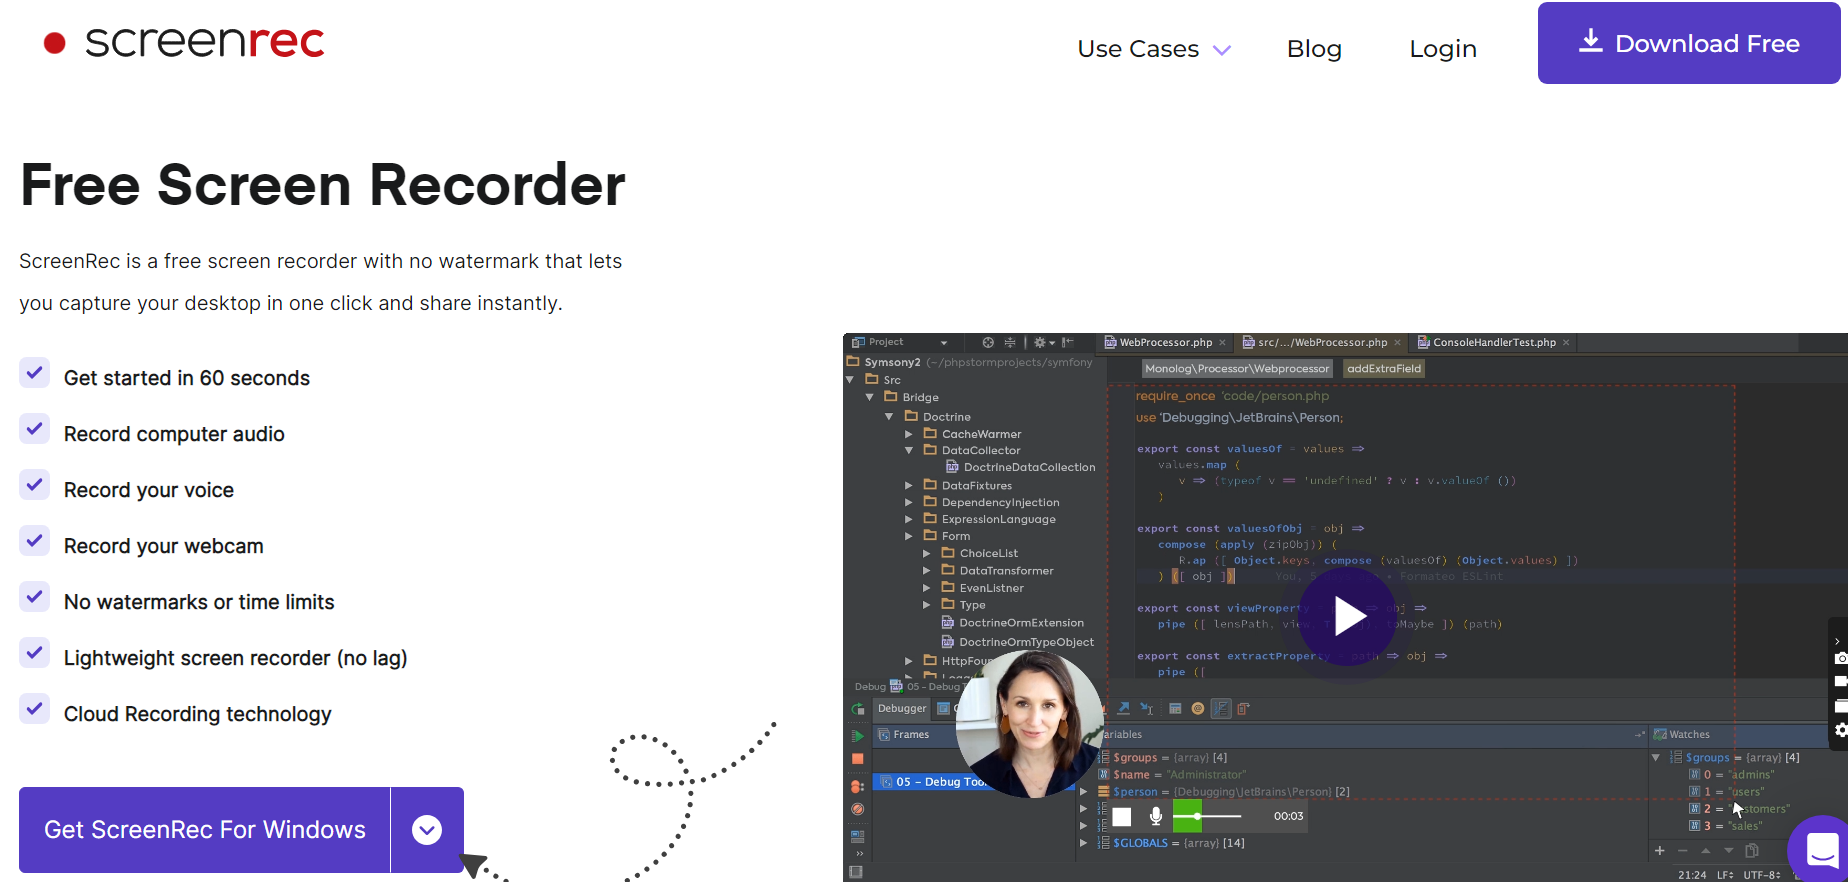Collapse the Doctrine folder
Screen dimensions: 1848x882
889,417
